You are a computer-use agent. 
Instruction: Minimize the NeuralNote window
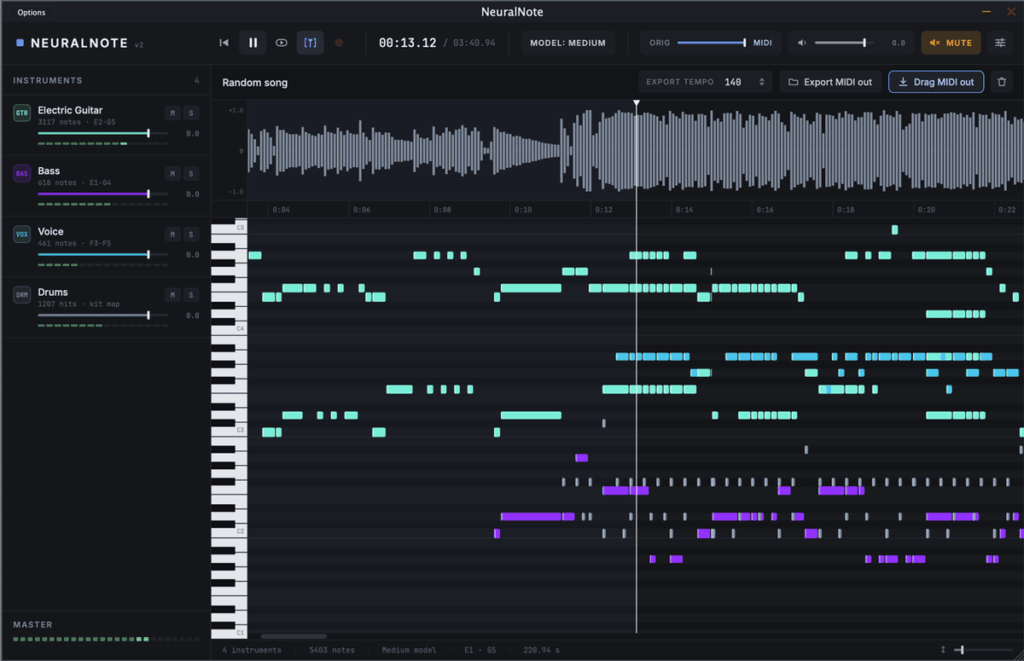click(986, 12)
